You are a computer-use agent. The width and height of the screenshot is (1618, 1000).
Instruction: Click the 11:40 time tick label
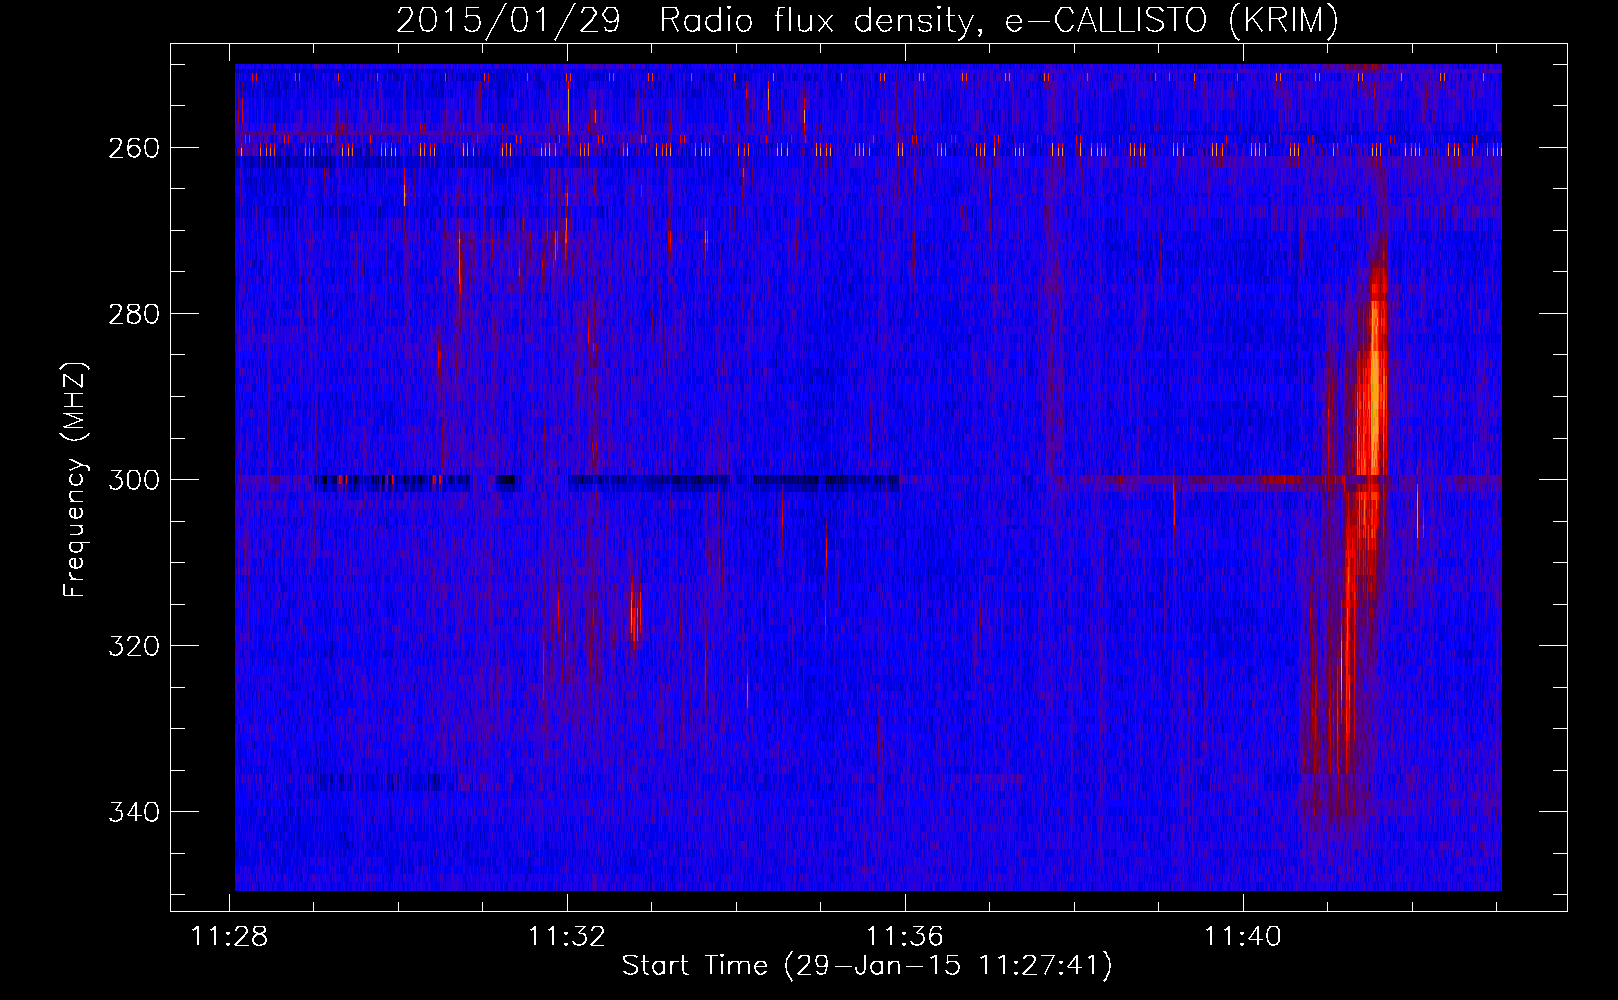(x=1242, y=937)
